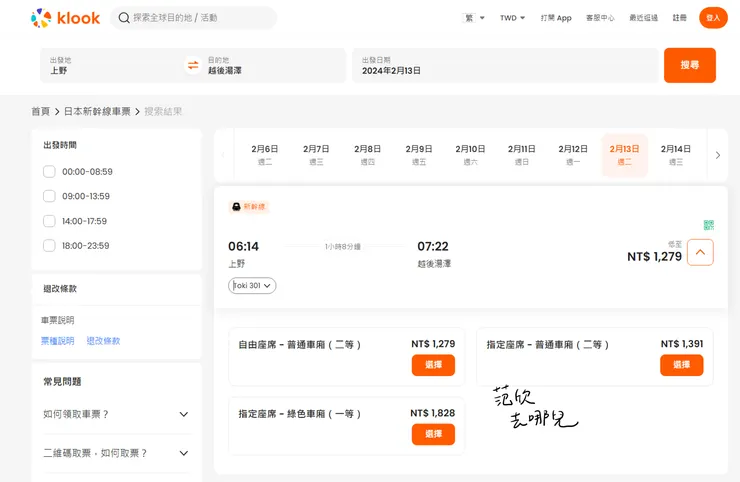Open the TWD currency dropdown

click(x=513, y=18)
